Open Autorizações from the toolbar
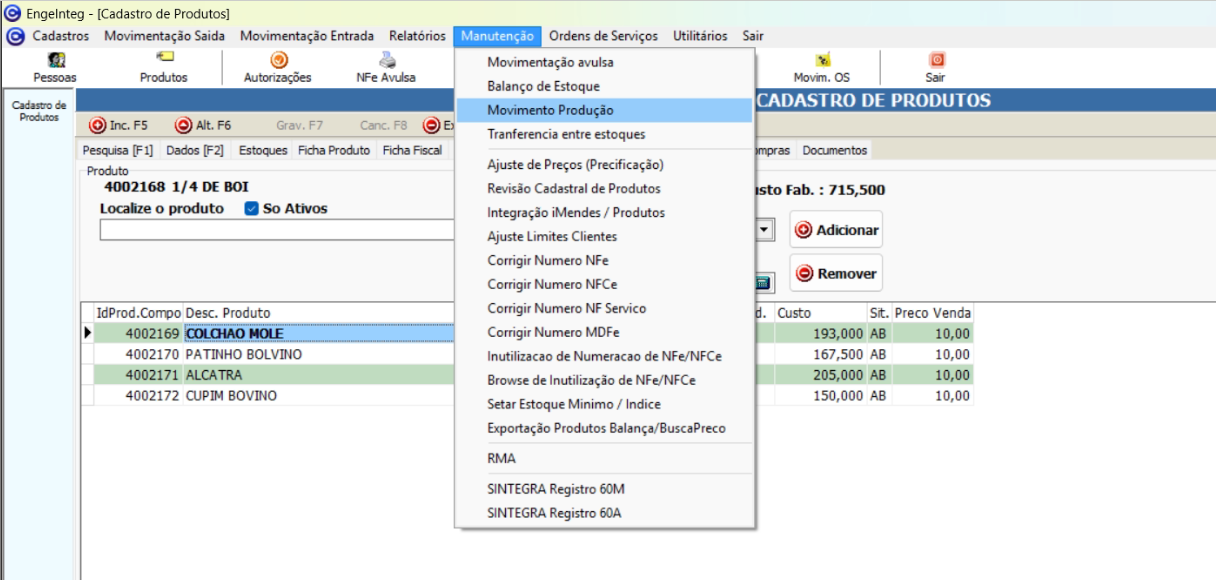 pyautogui.click(x=278, y=61)
